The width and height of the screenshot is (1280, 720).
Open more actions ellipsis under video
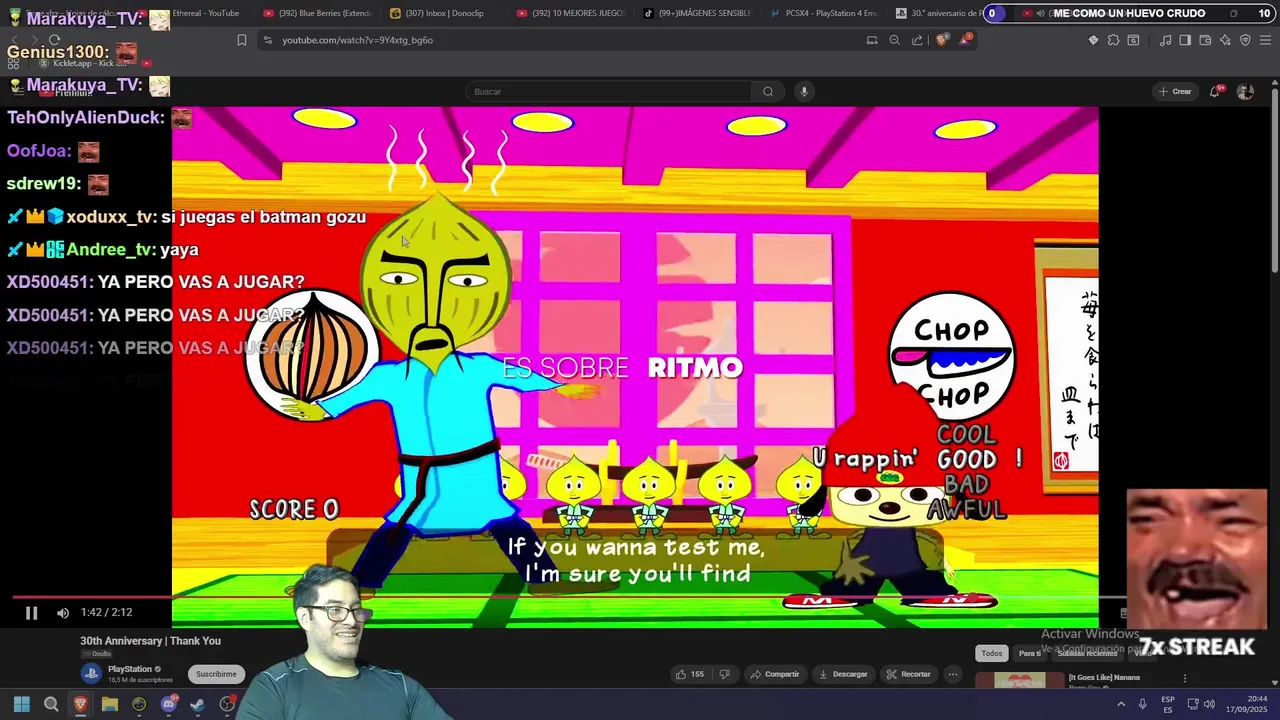(x=953, y=674)
